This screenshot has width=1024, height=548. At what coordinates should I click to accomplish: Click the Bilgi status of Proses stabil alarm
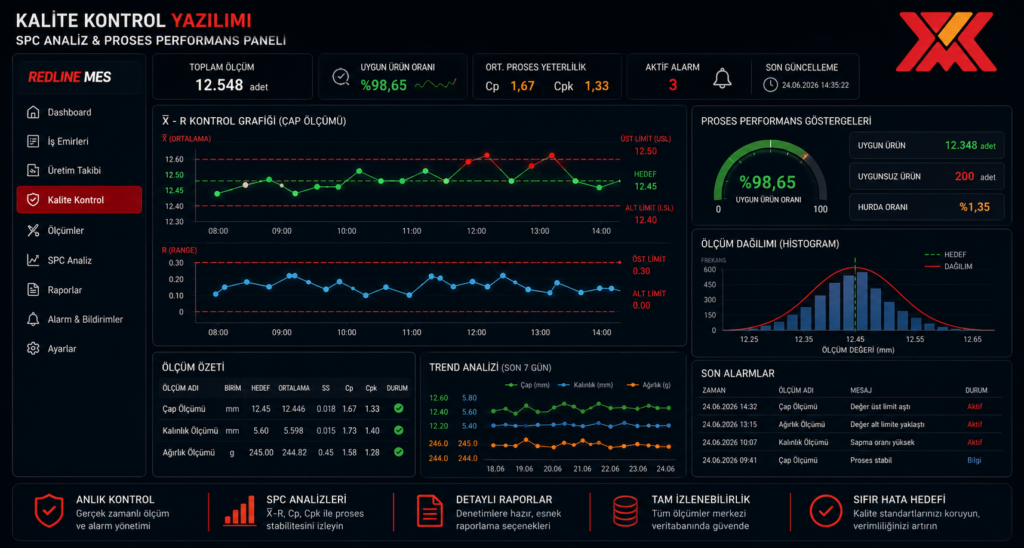click(974, 460)
